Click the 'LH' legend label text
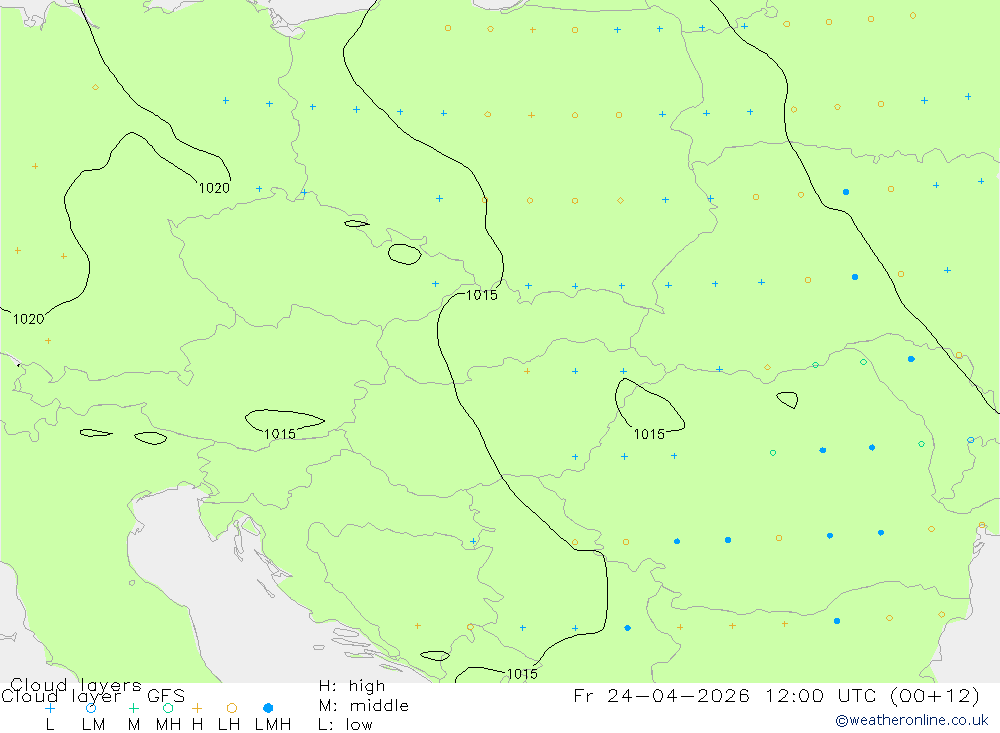This screenshot has height=733, width=1000. click(x=229, y=725)
